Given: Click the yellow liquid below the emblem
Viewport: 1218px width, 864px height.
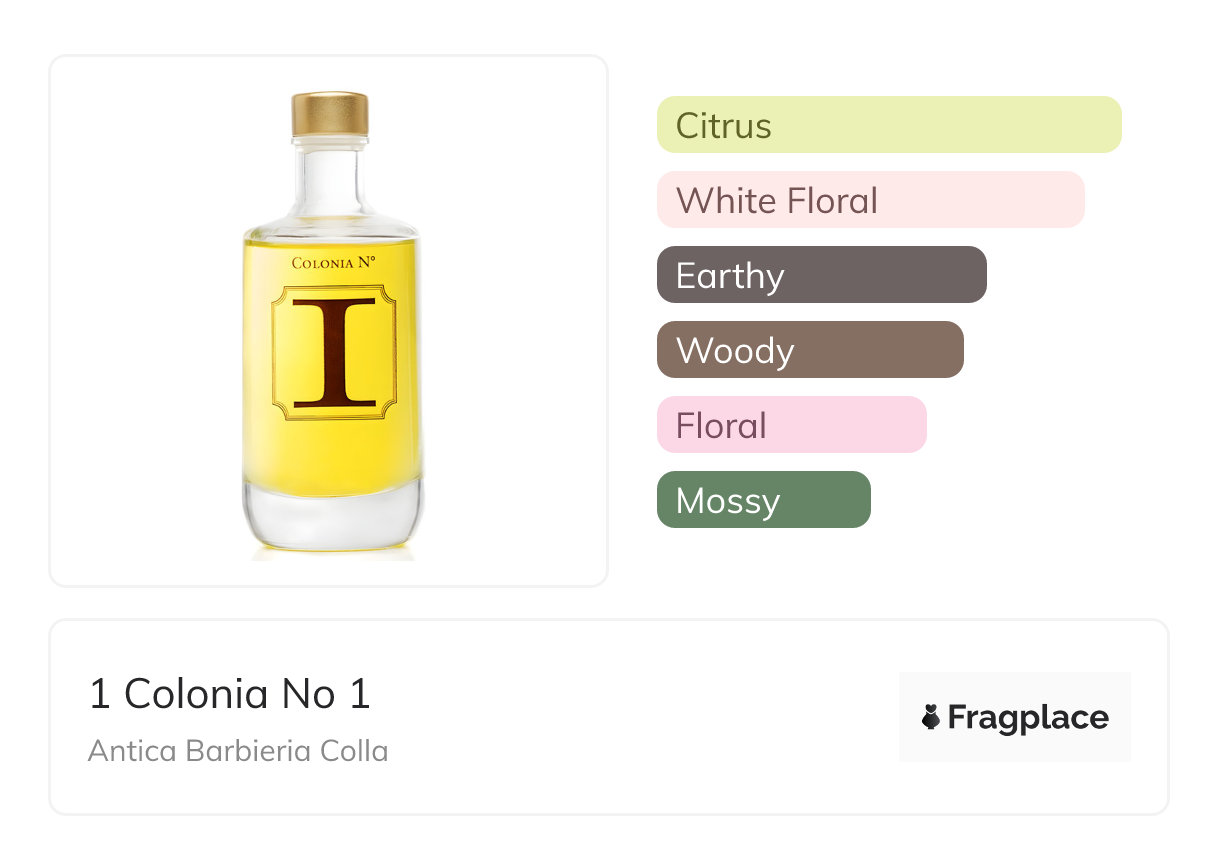Looking at the screenshot, I should click(x=333, y=450).
